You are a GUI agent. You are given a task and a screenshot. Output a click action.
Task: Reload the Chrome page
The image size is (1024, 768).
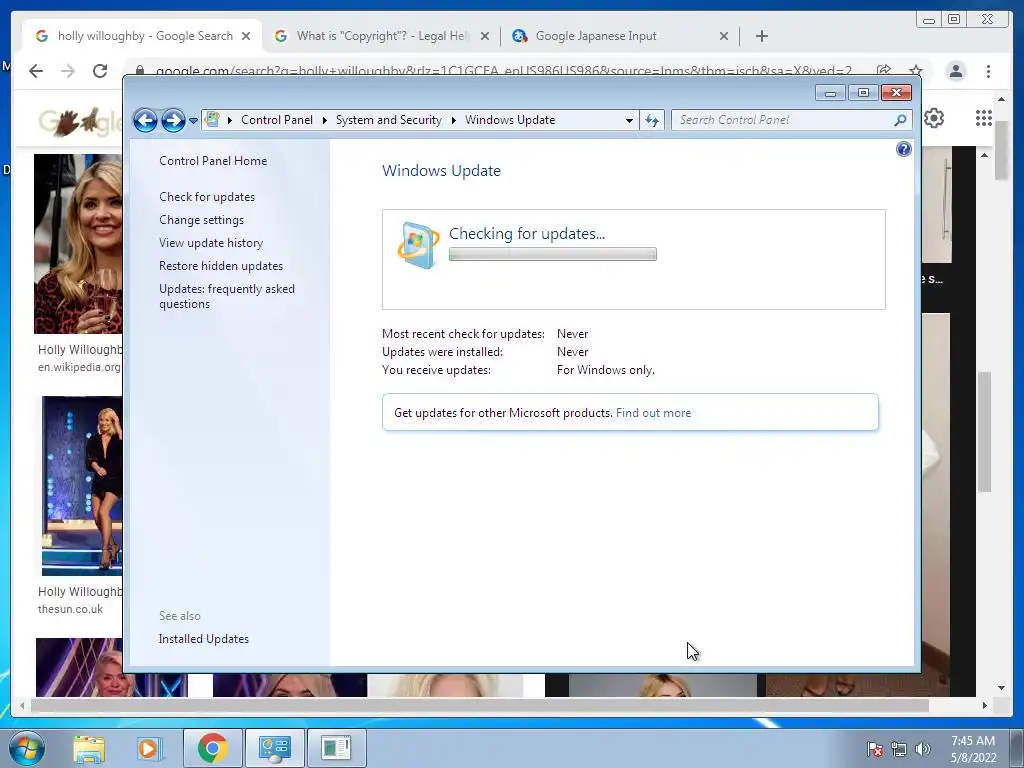[99, 71]
